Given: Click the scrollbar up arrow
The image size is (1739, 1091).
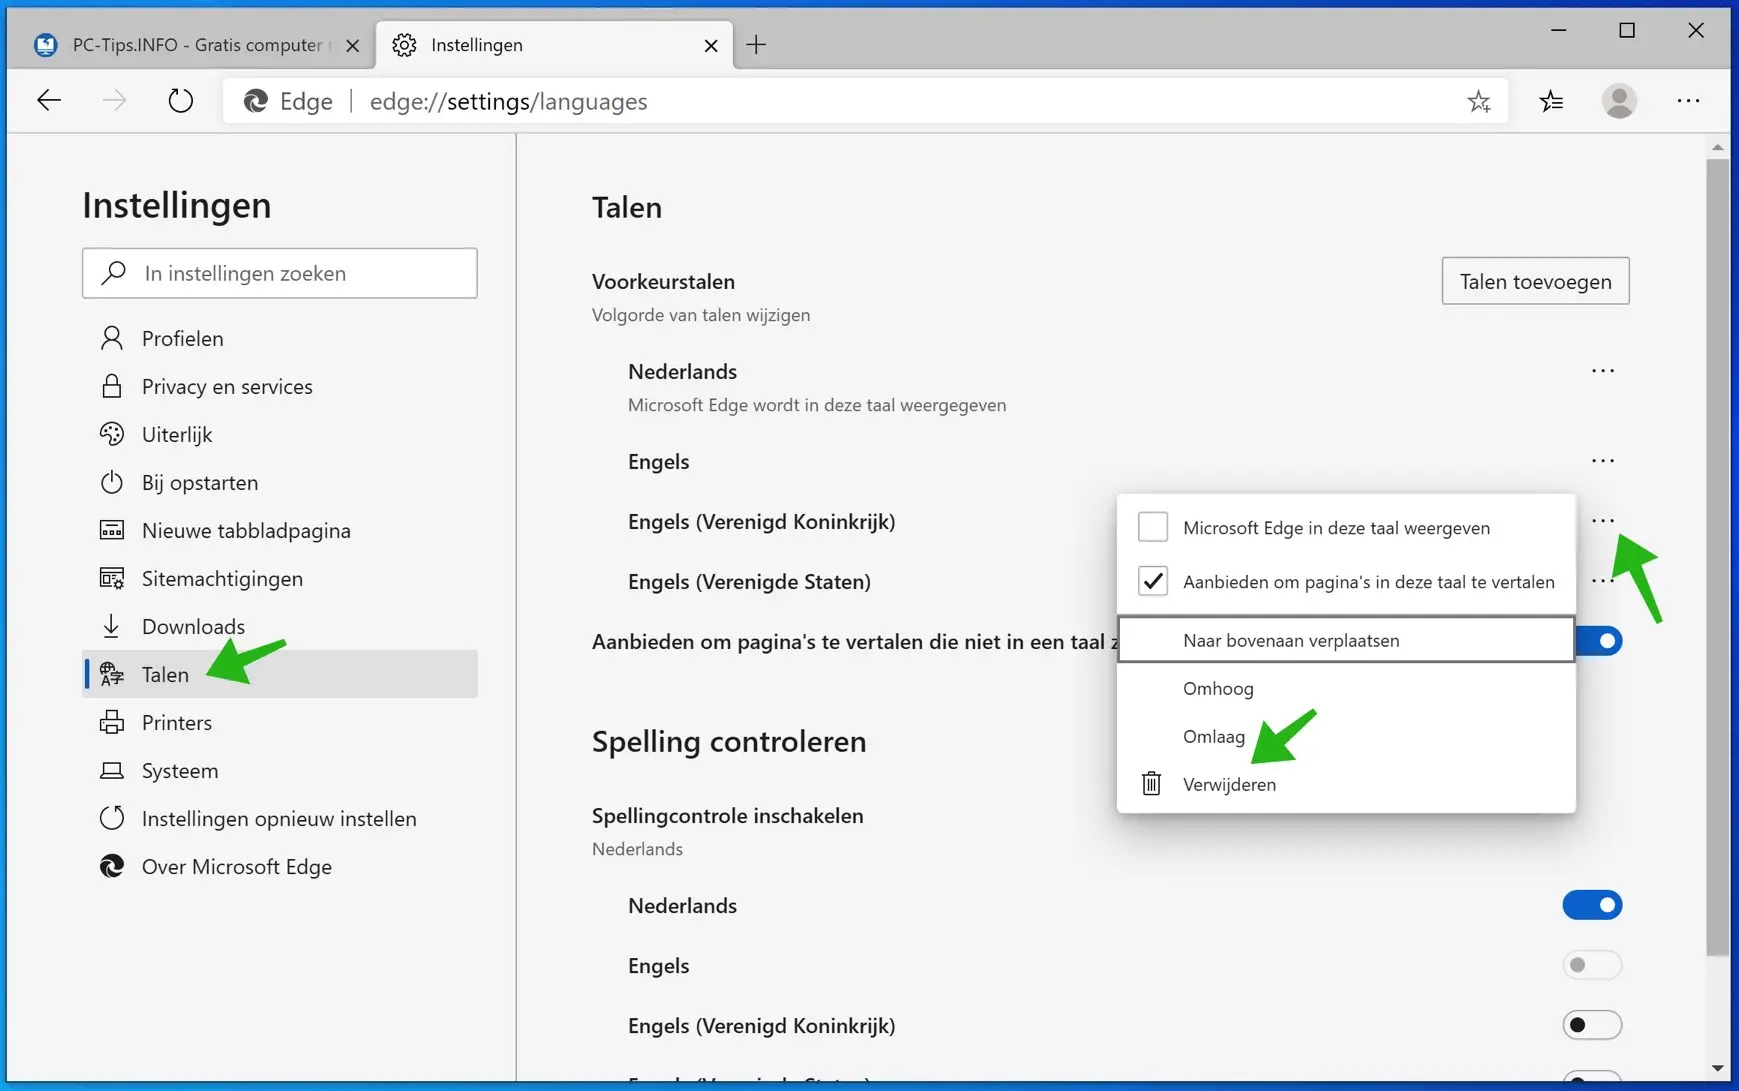Looking at the screenshot, I should click(1717, 147).
